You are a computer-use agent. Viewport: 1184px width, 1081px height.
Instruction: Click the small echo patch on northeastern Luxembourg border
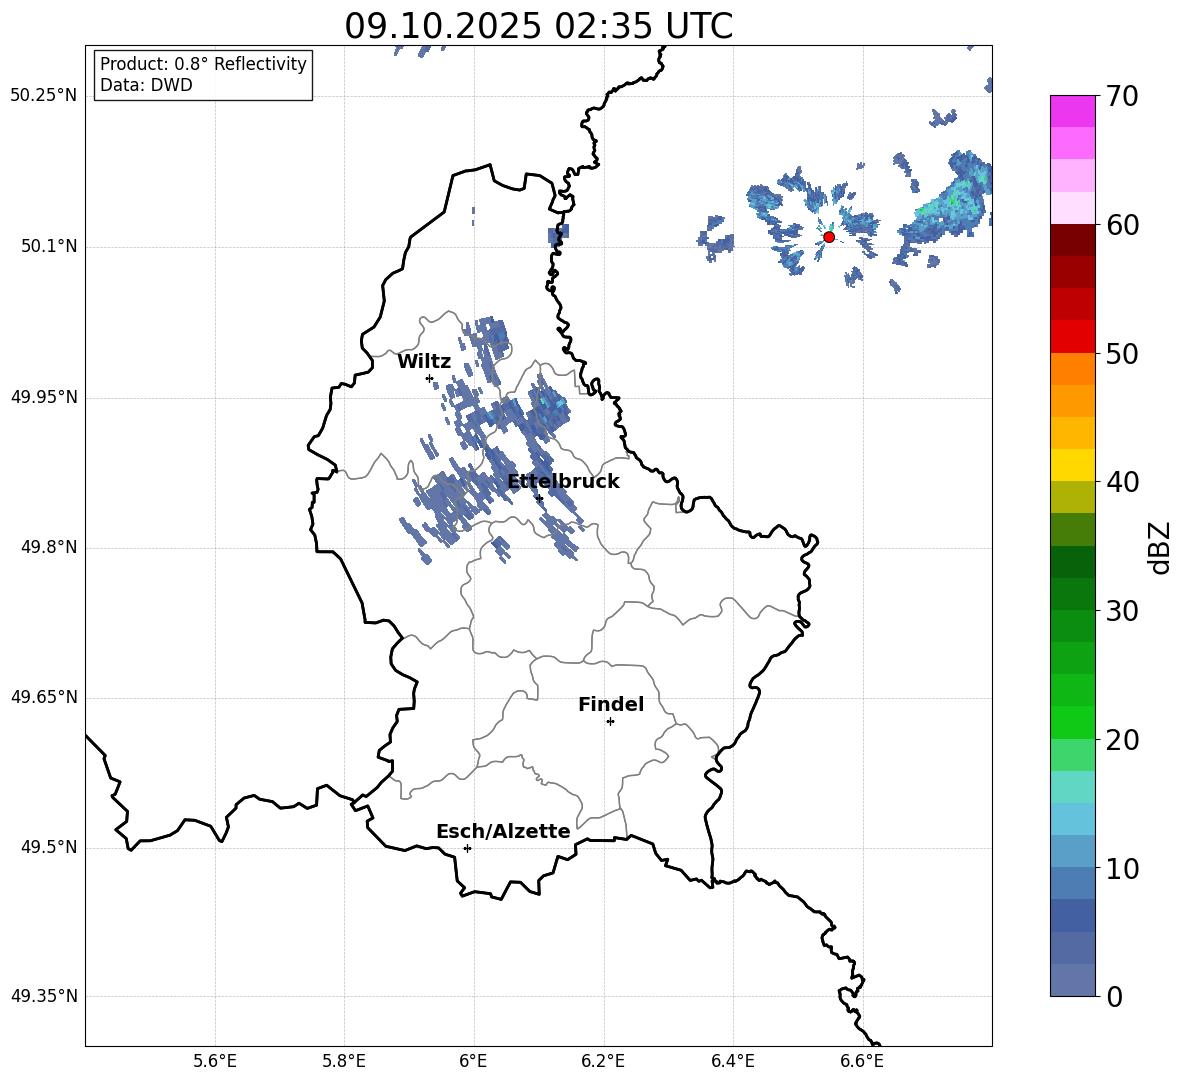click(x=559, y=233)
